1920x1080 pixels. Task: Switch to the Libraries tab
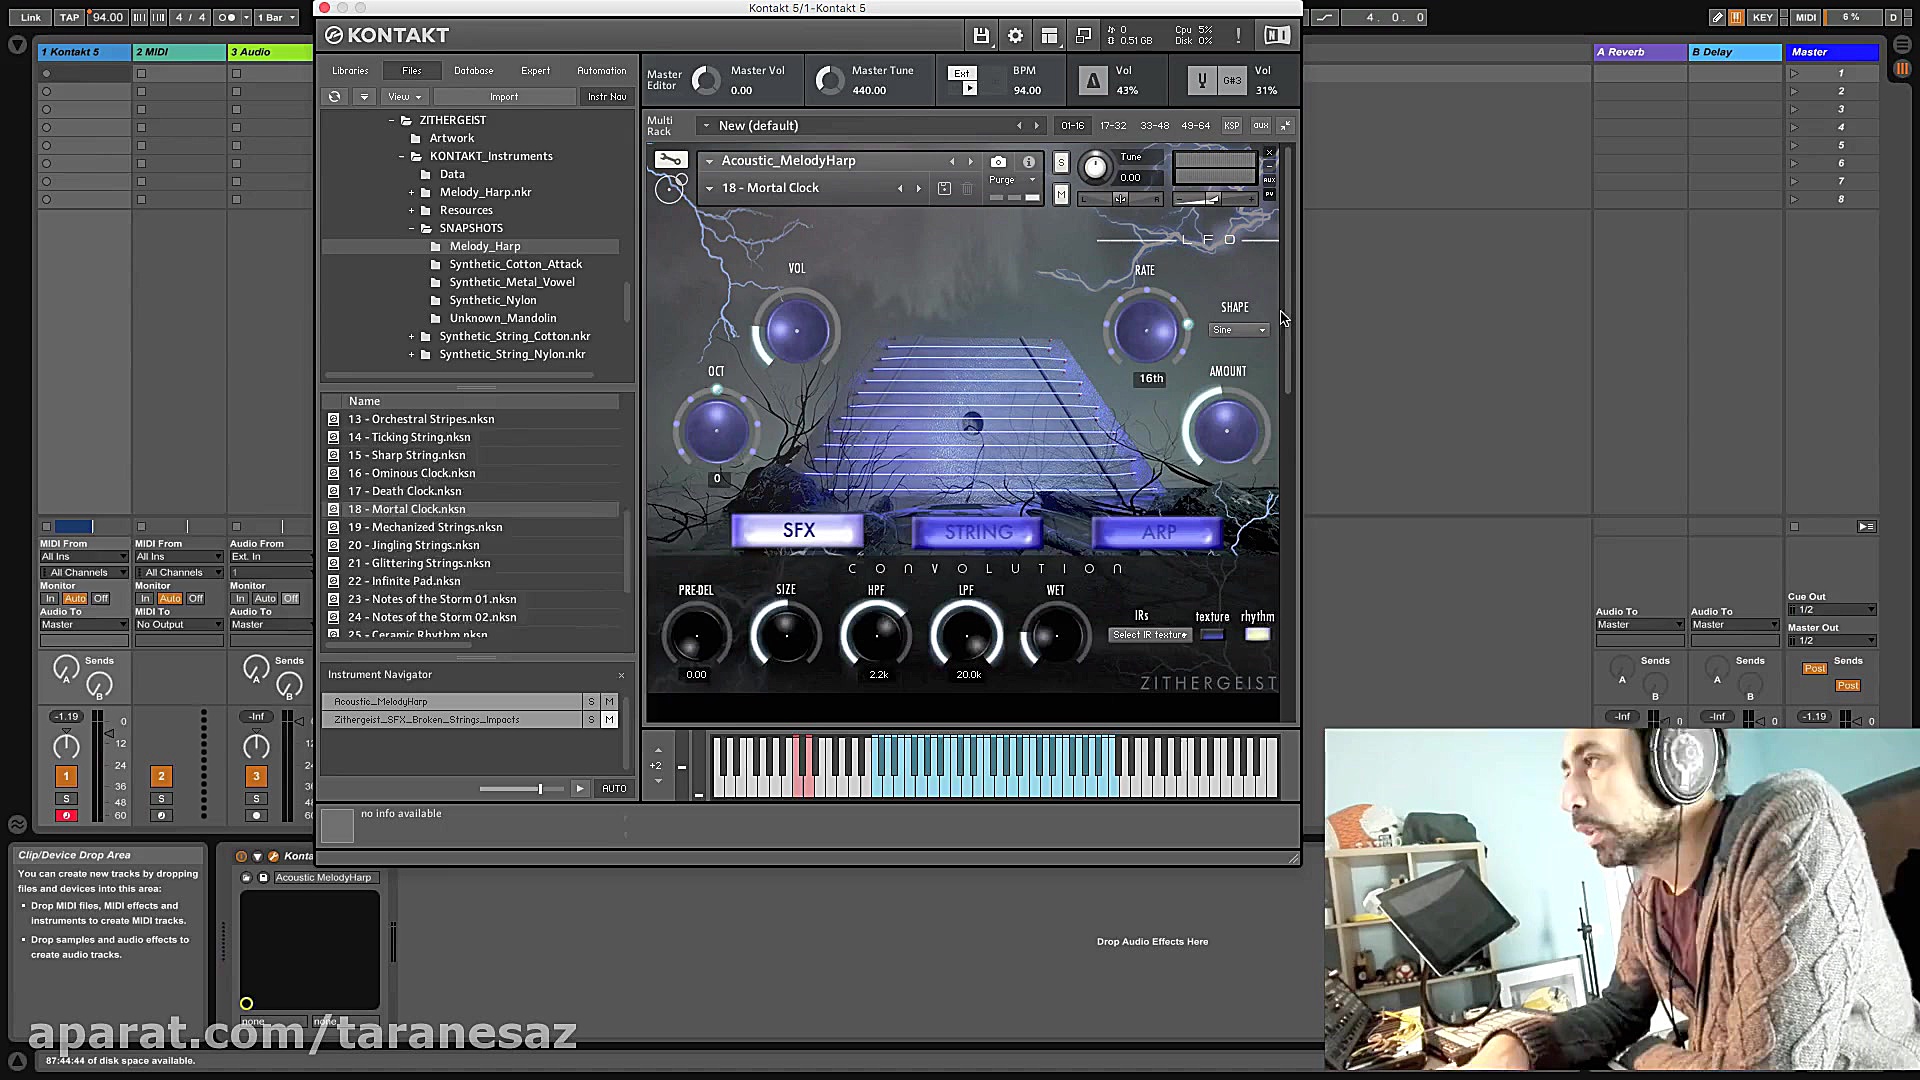[x=349, y=70]
